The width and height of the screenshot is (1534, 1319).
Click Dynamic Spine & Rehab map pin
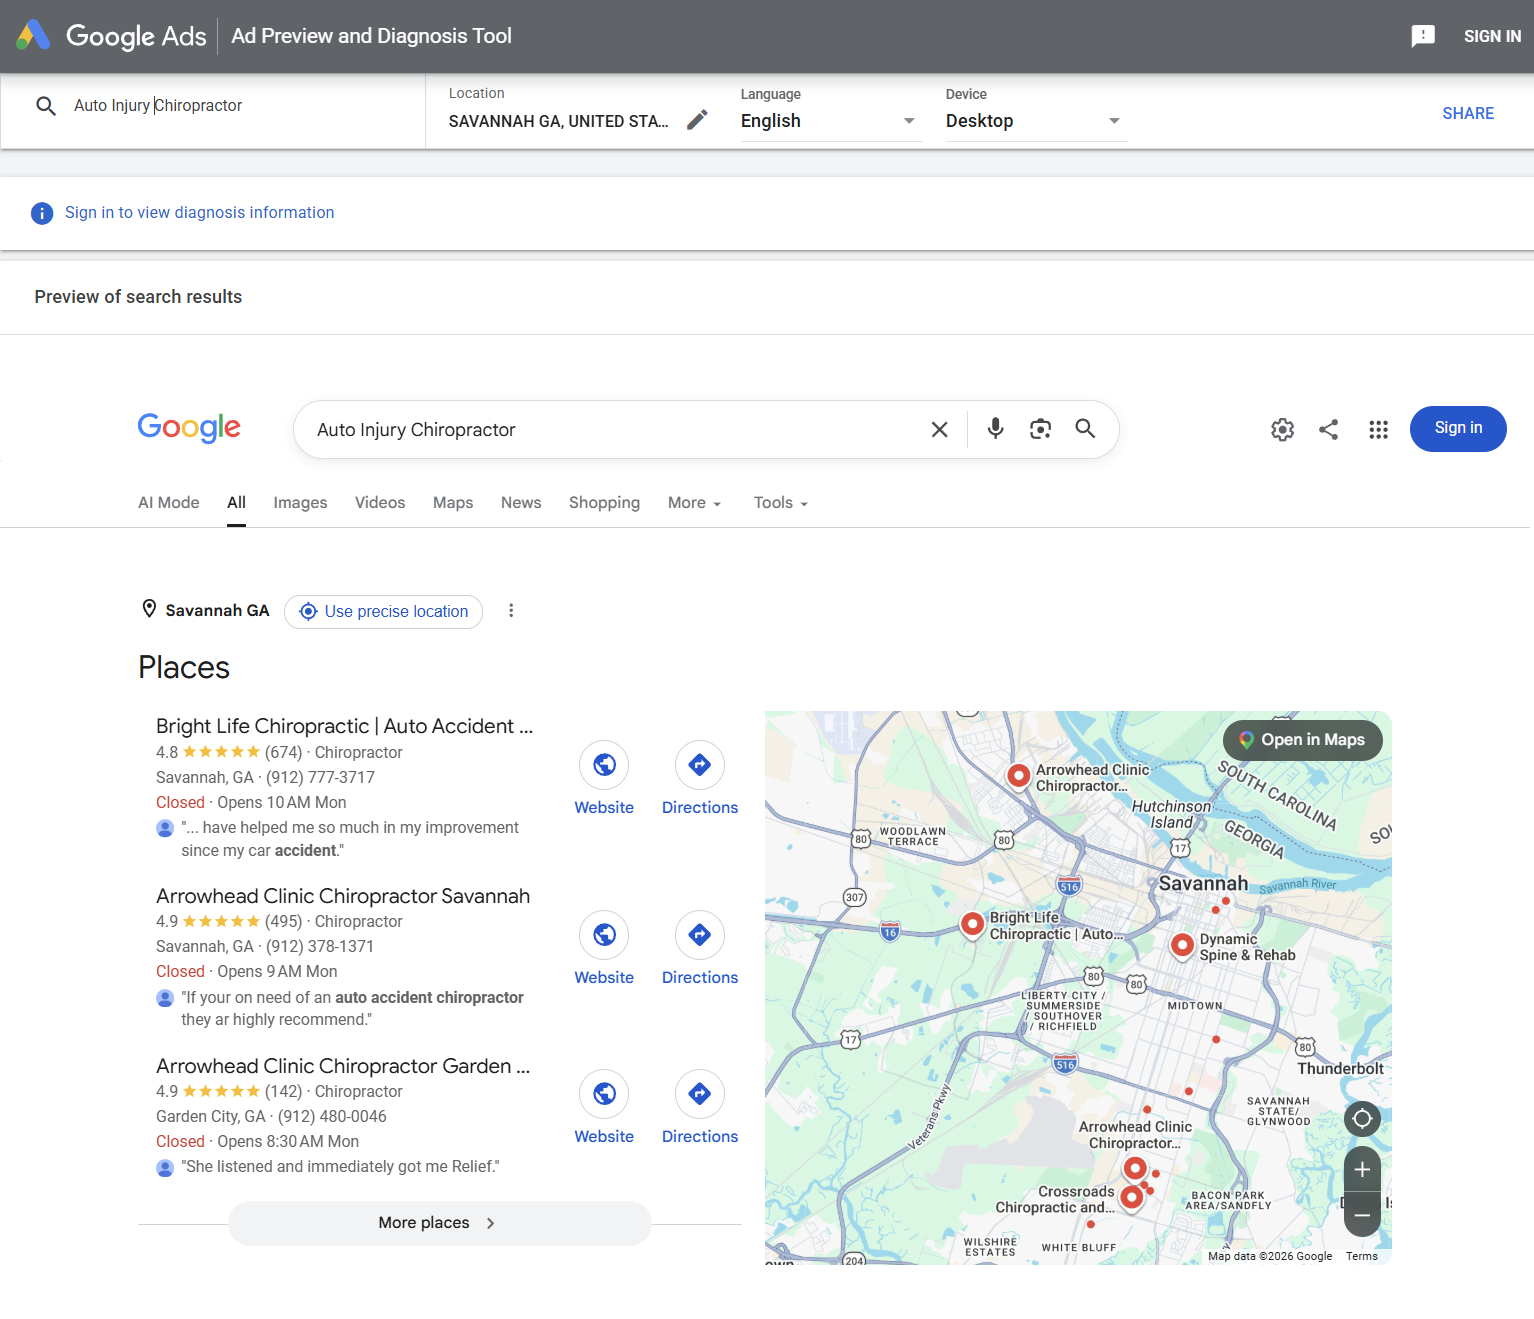coord(1182,945)
